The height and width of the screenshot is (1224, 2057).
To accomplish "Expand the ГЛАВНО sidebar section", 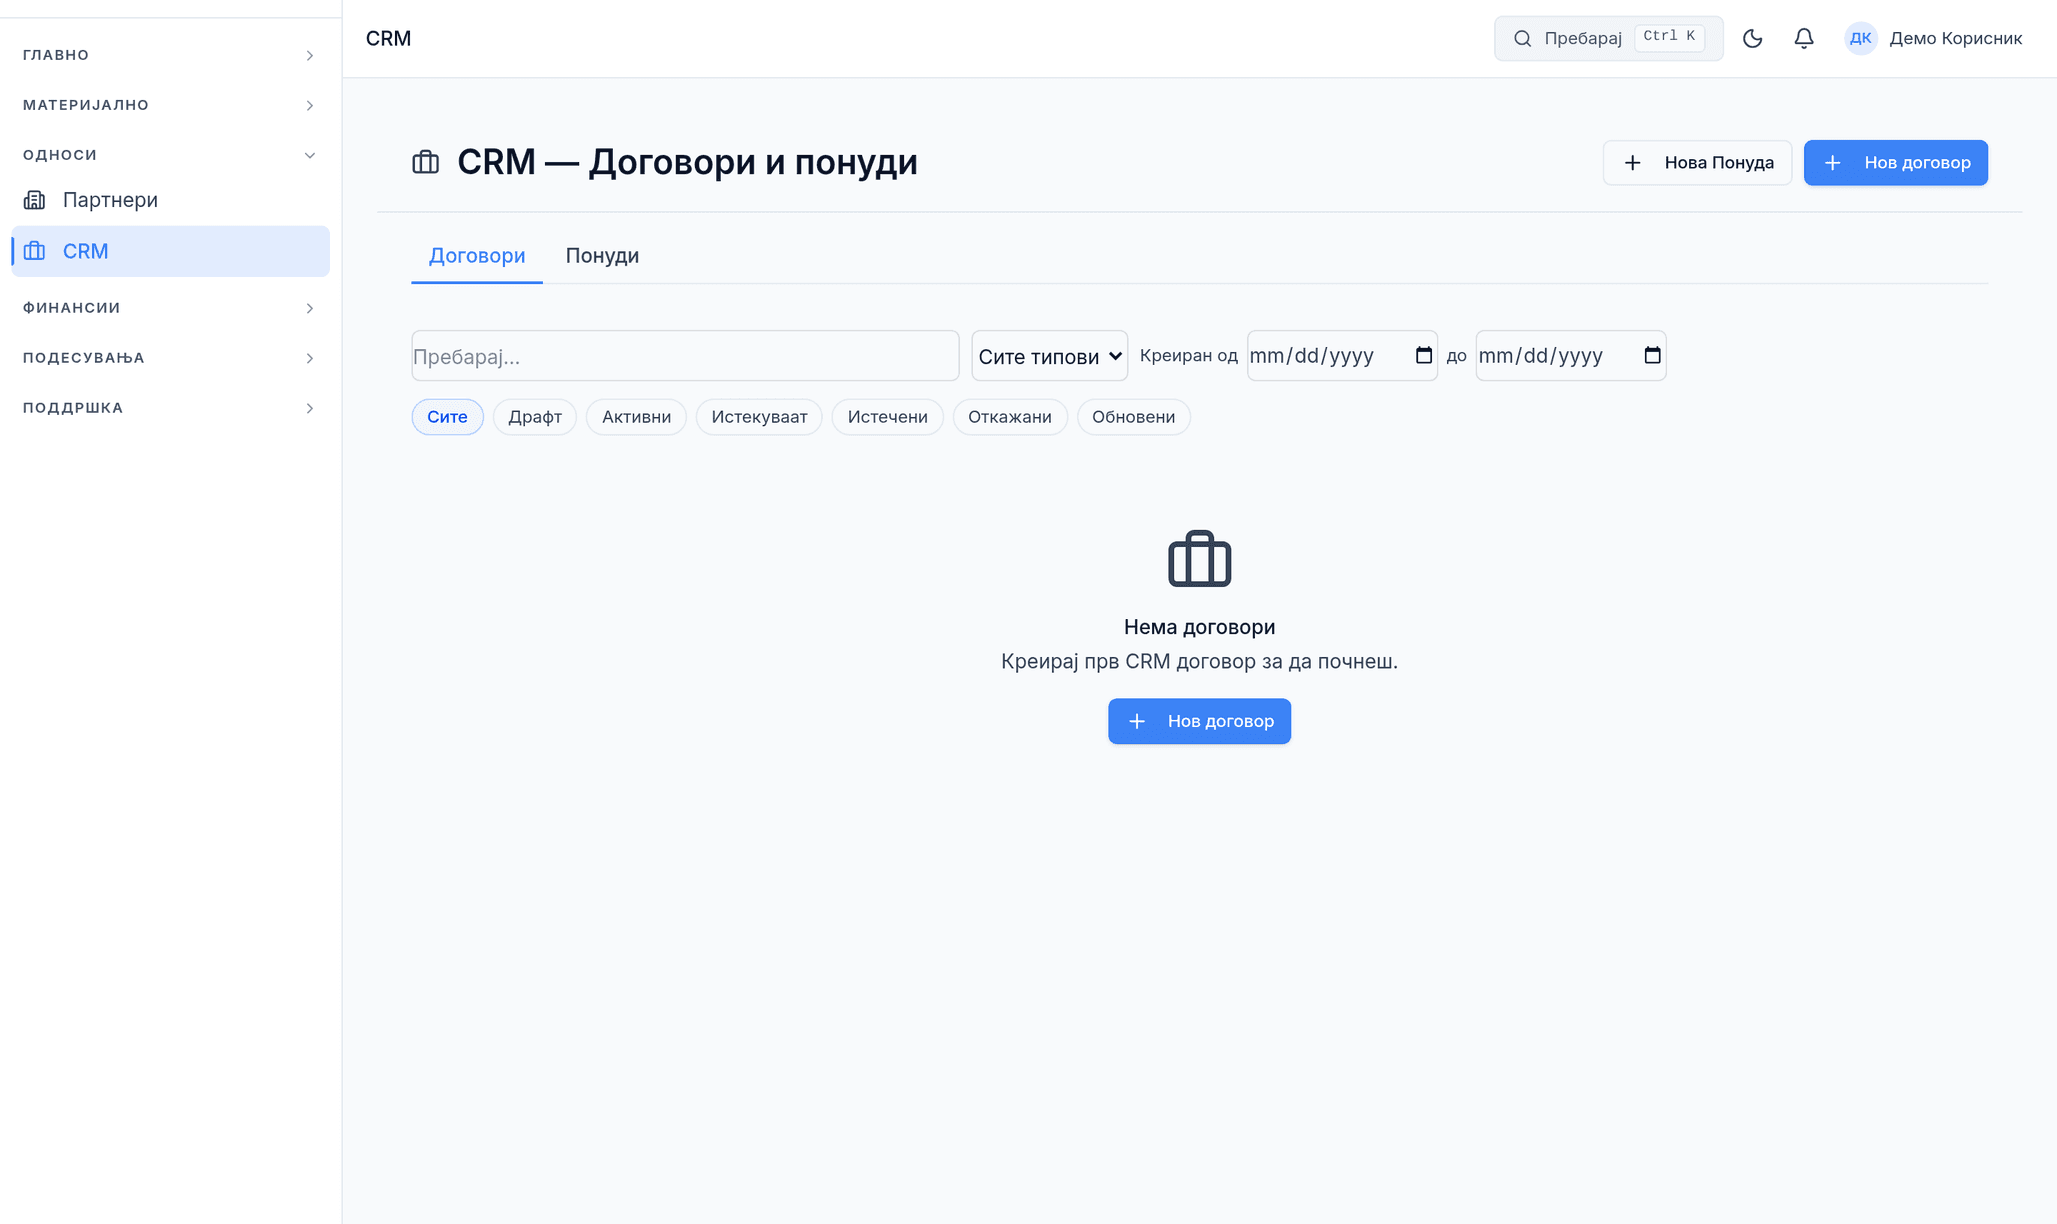I will 170,55.
